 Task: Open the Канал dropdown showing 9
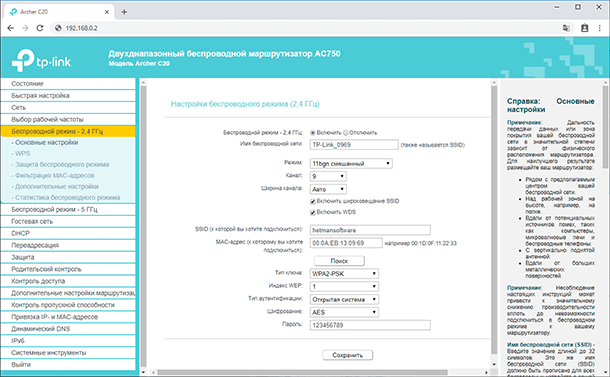pyautogui.click(x=328, y=176)
